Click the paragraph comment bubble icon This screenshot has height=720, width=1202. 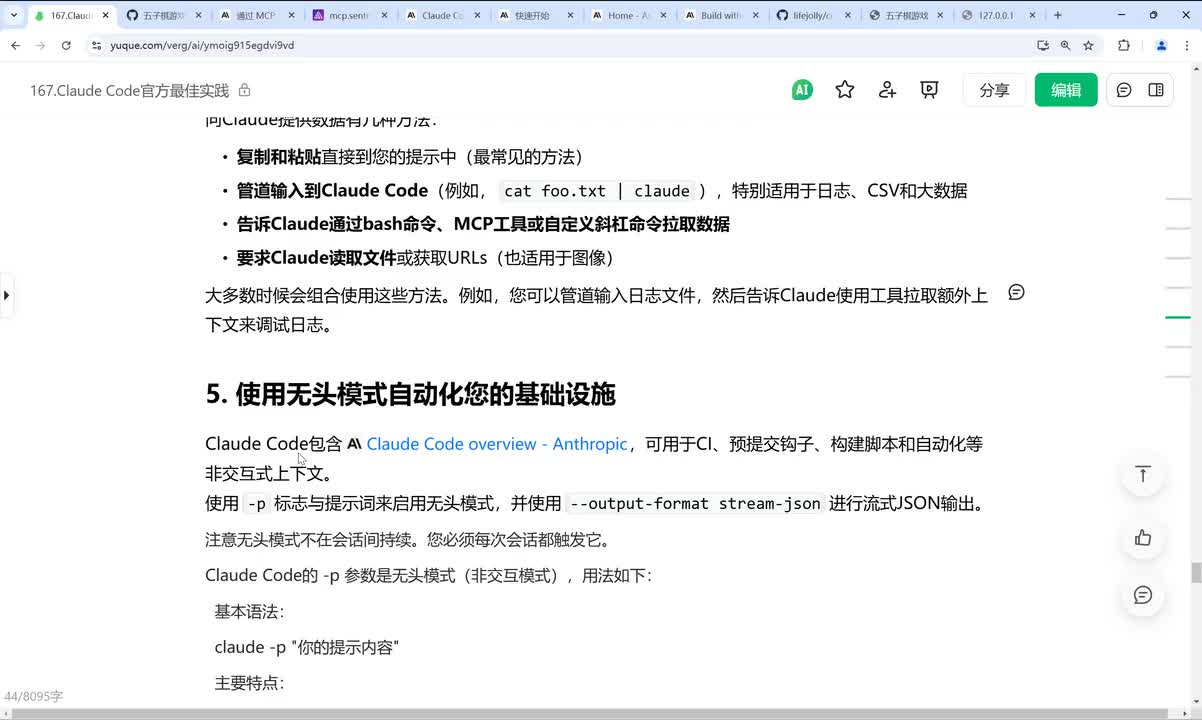1016,292
